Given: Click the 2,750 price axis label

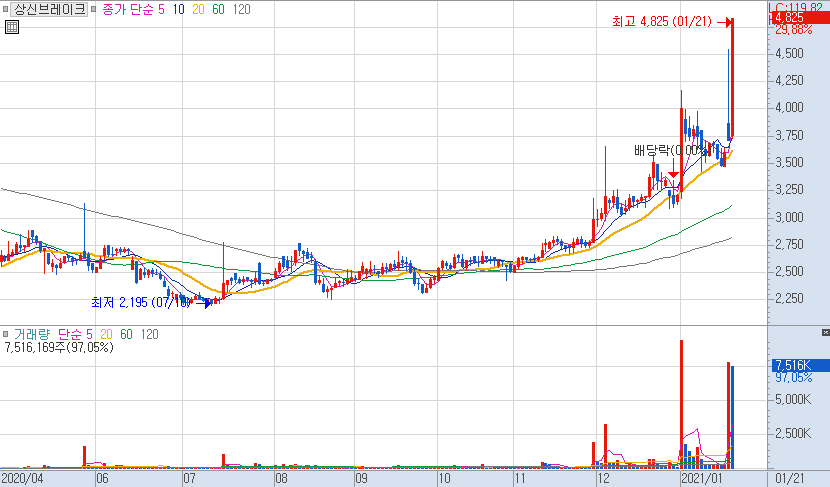Looking at the screenshot, I should [x=789, y=244].
